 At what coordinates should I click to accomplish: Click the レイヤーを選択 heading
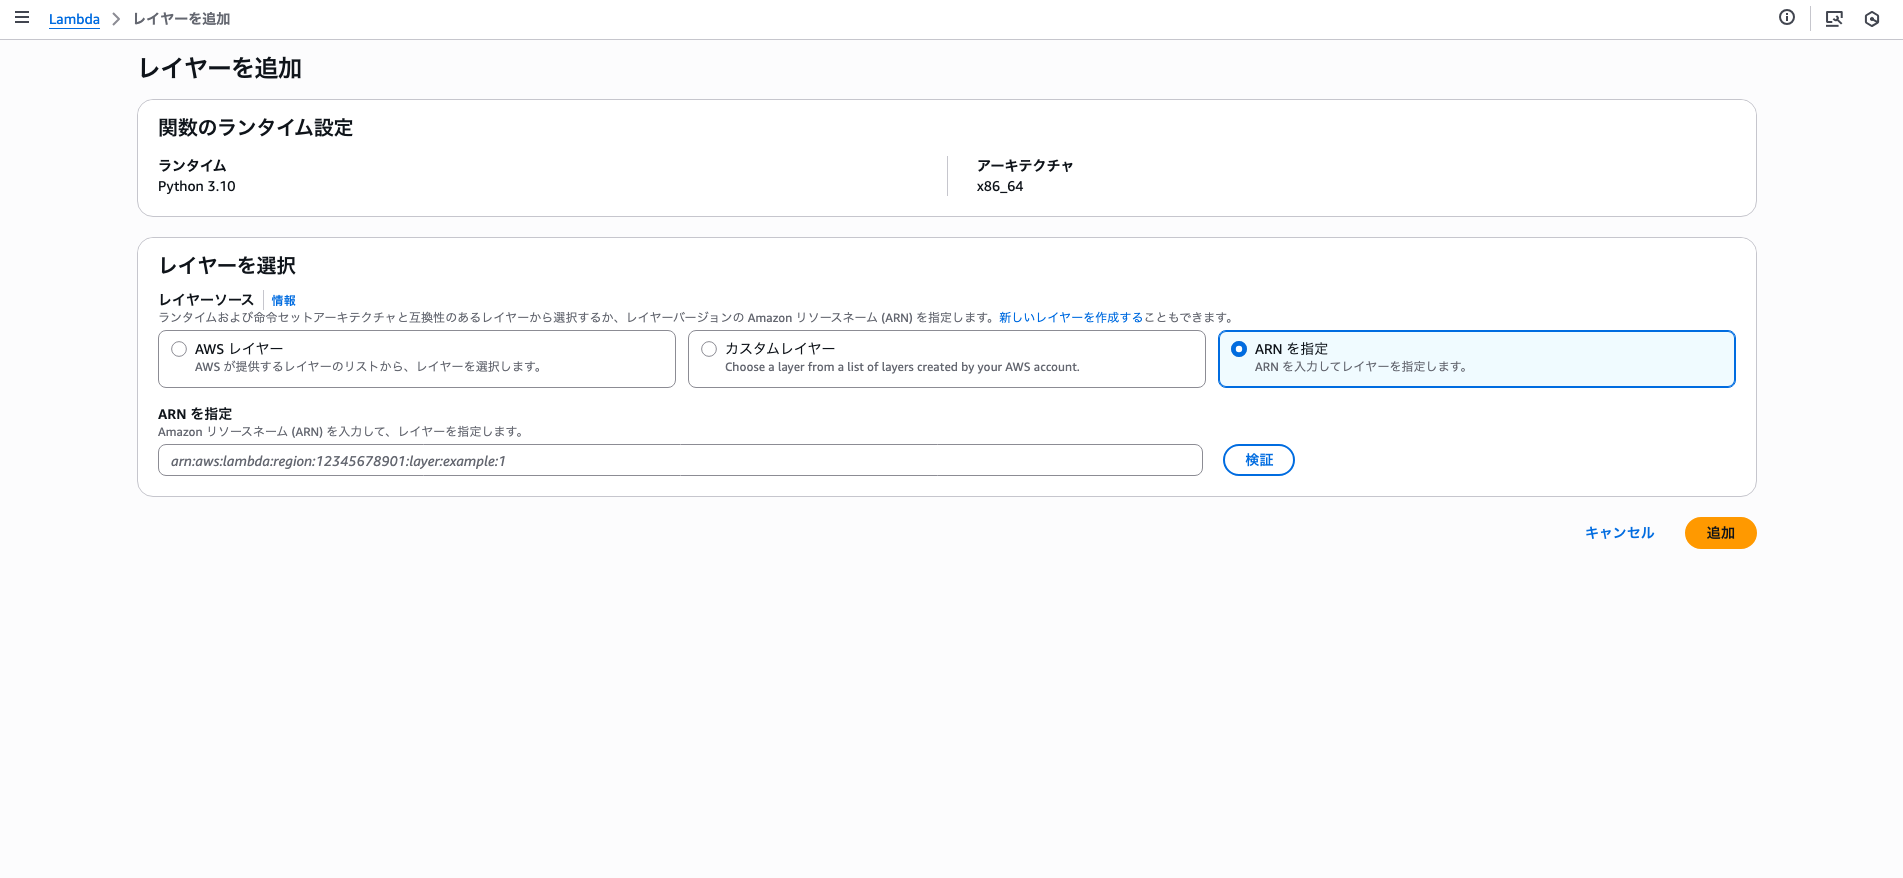[227, 266]
